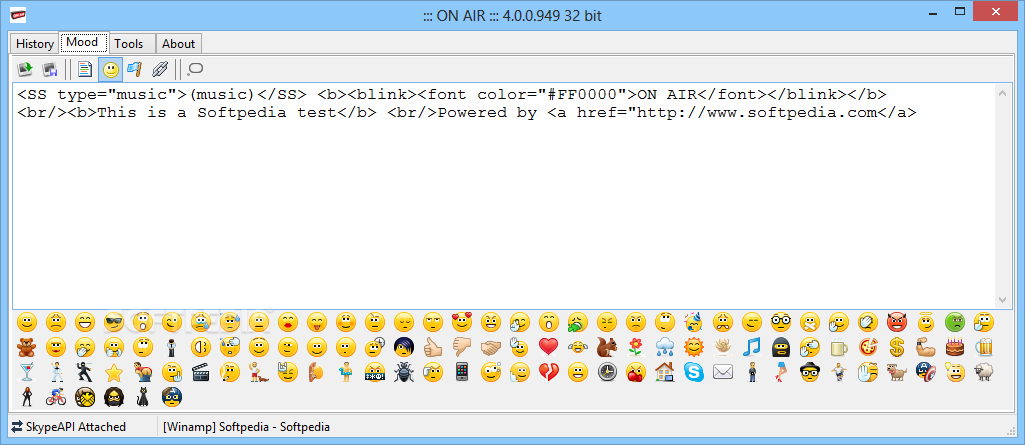Insert the nerd glasses emoticon in top row
The height and width of the screenshot is (445, 1025).
tap(781, 322)
